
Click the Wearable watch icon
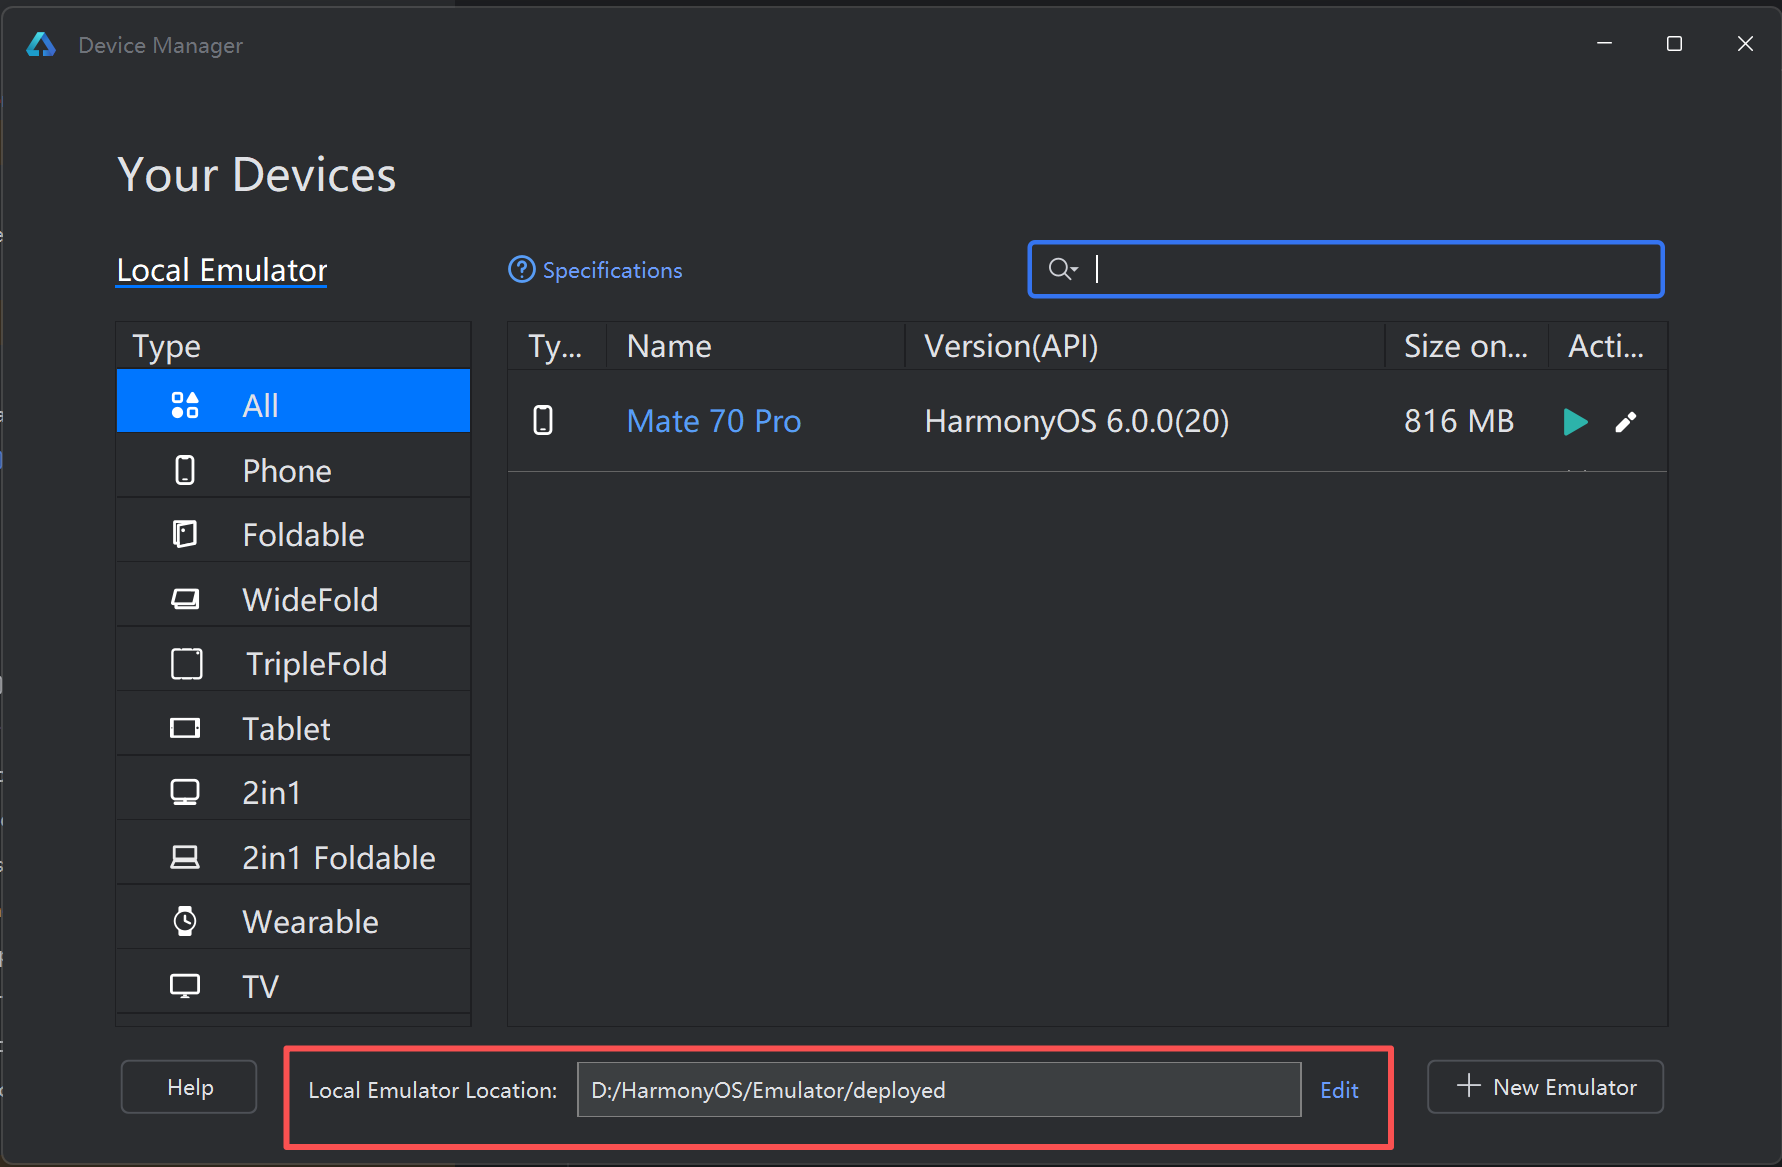185,921
